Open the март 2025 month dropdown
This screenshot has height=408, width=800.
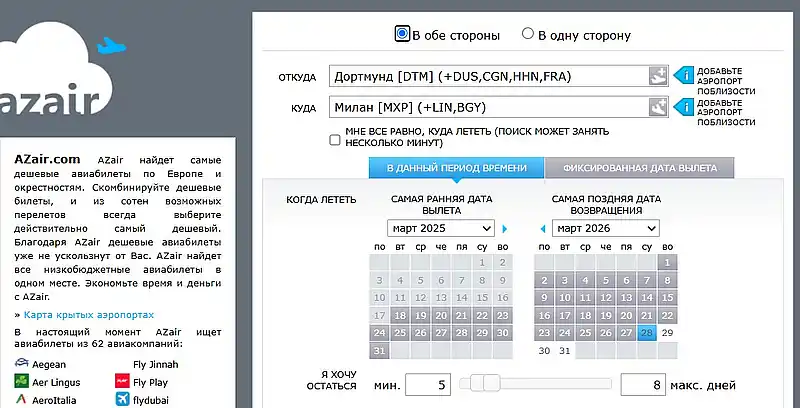click(x=441, y=228)
